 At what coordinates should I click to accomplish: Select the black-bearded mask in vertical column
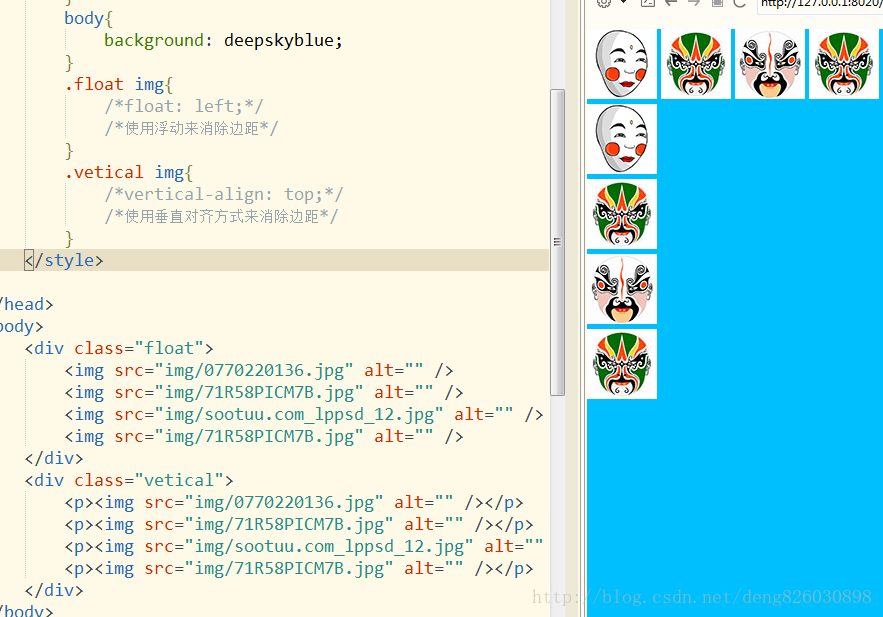(x=622, y=289)
